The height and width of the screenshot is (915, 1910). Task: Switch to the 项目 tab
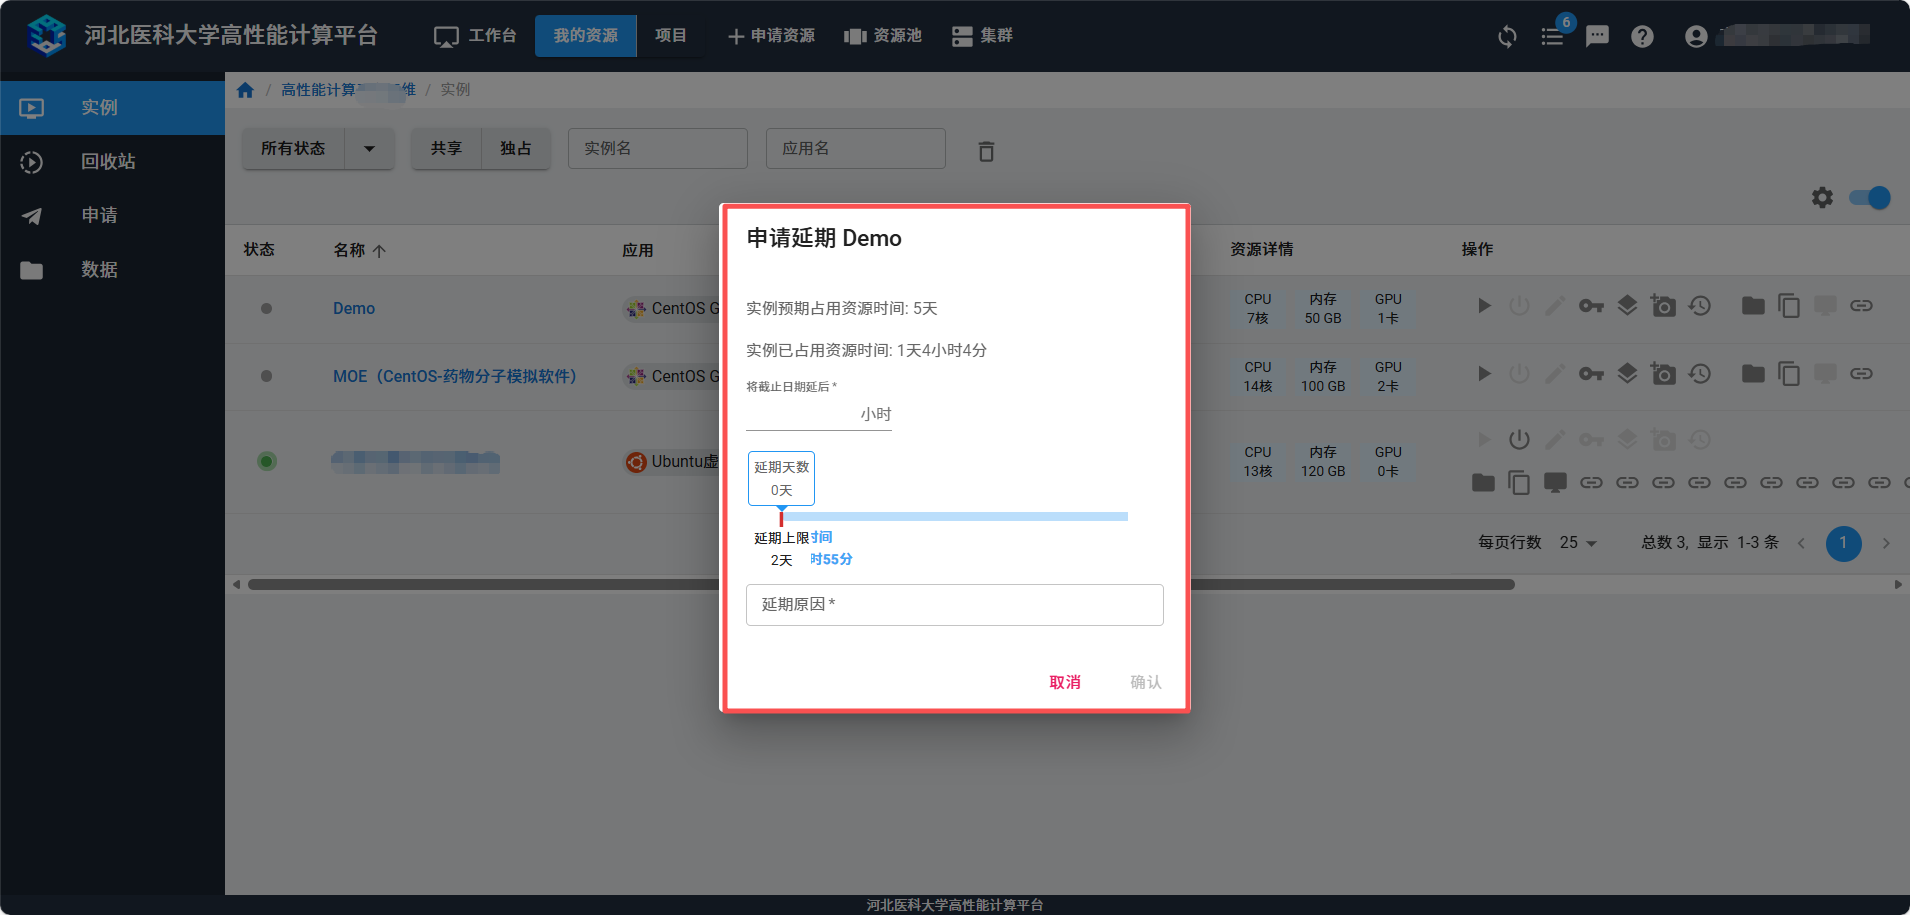670,36
